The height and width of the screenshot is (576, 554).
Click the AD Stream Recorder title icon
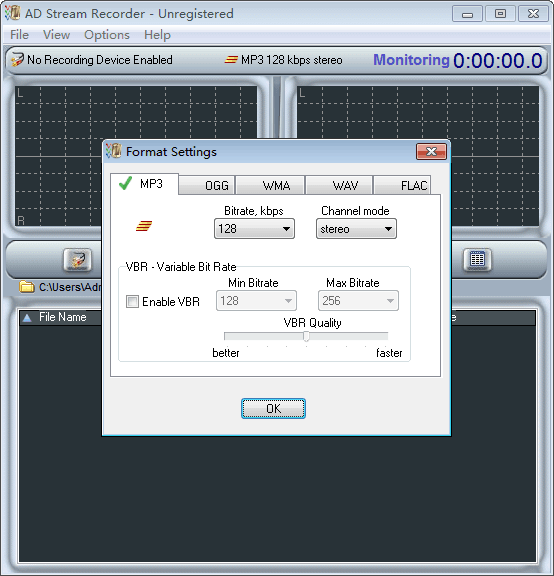click(x=12, y=13)
